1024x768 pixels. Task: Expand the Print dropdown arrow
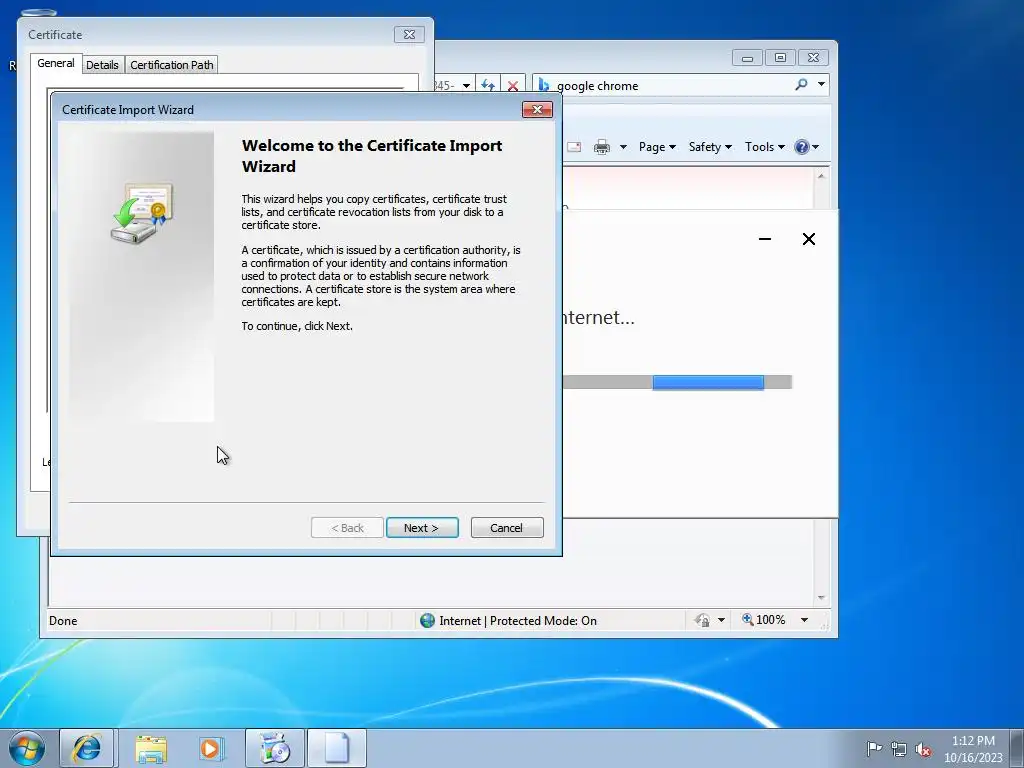[623, 147]
